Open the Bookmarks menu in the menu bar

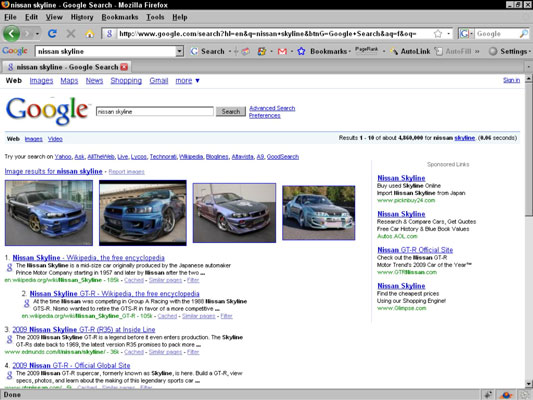[x=120, y=17]
